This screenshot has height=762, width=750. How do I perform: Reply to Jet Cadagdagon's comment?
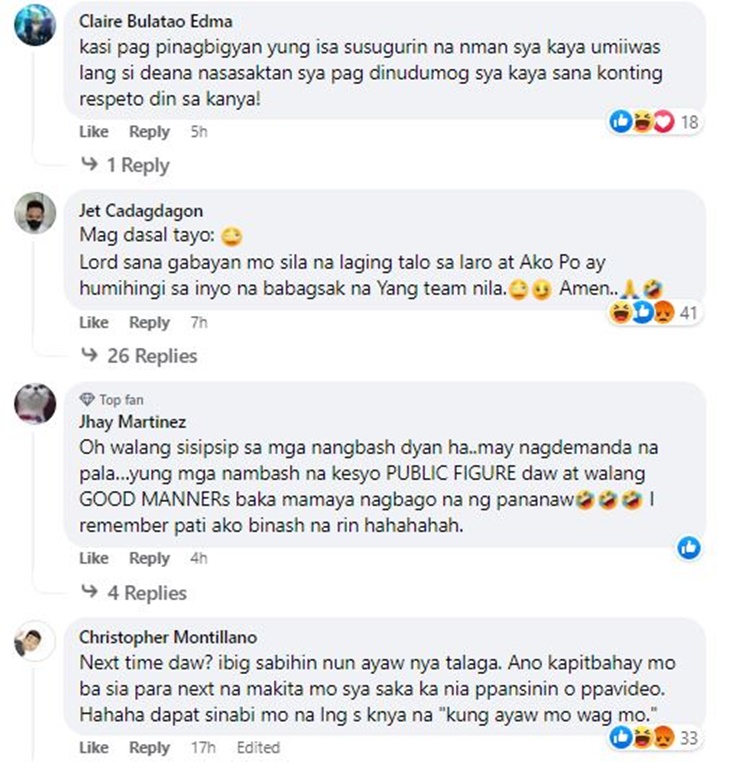click(149, 322)
